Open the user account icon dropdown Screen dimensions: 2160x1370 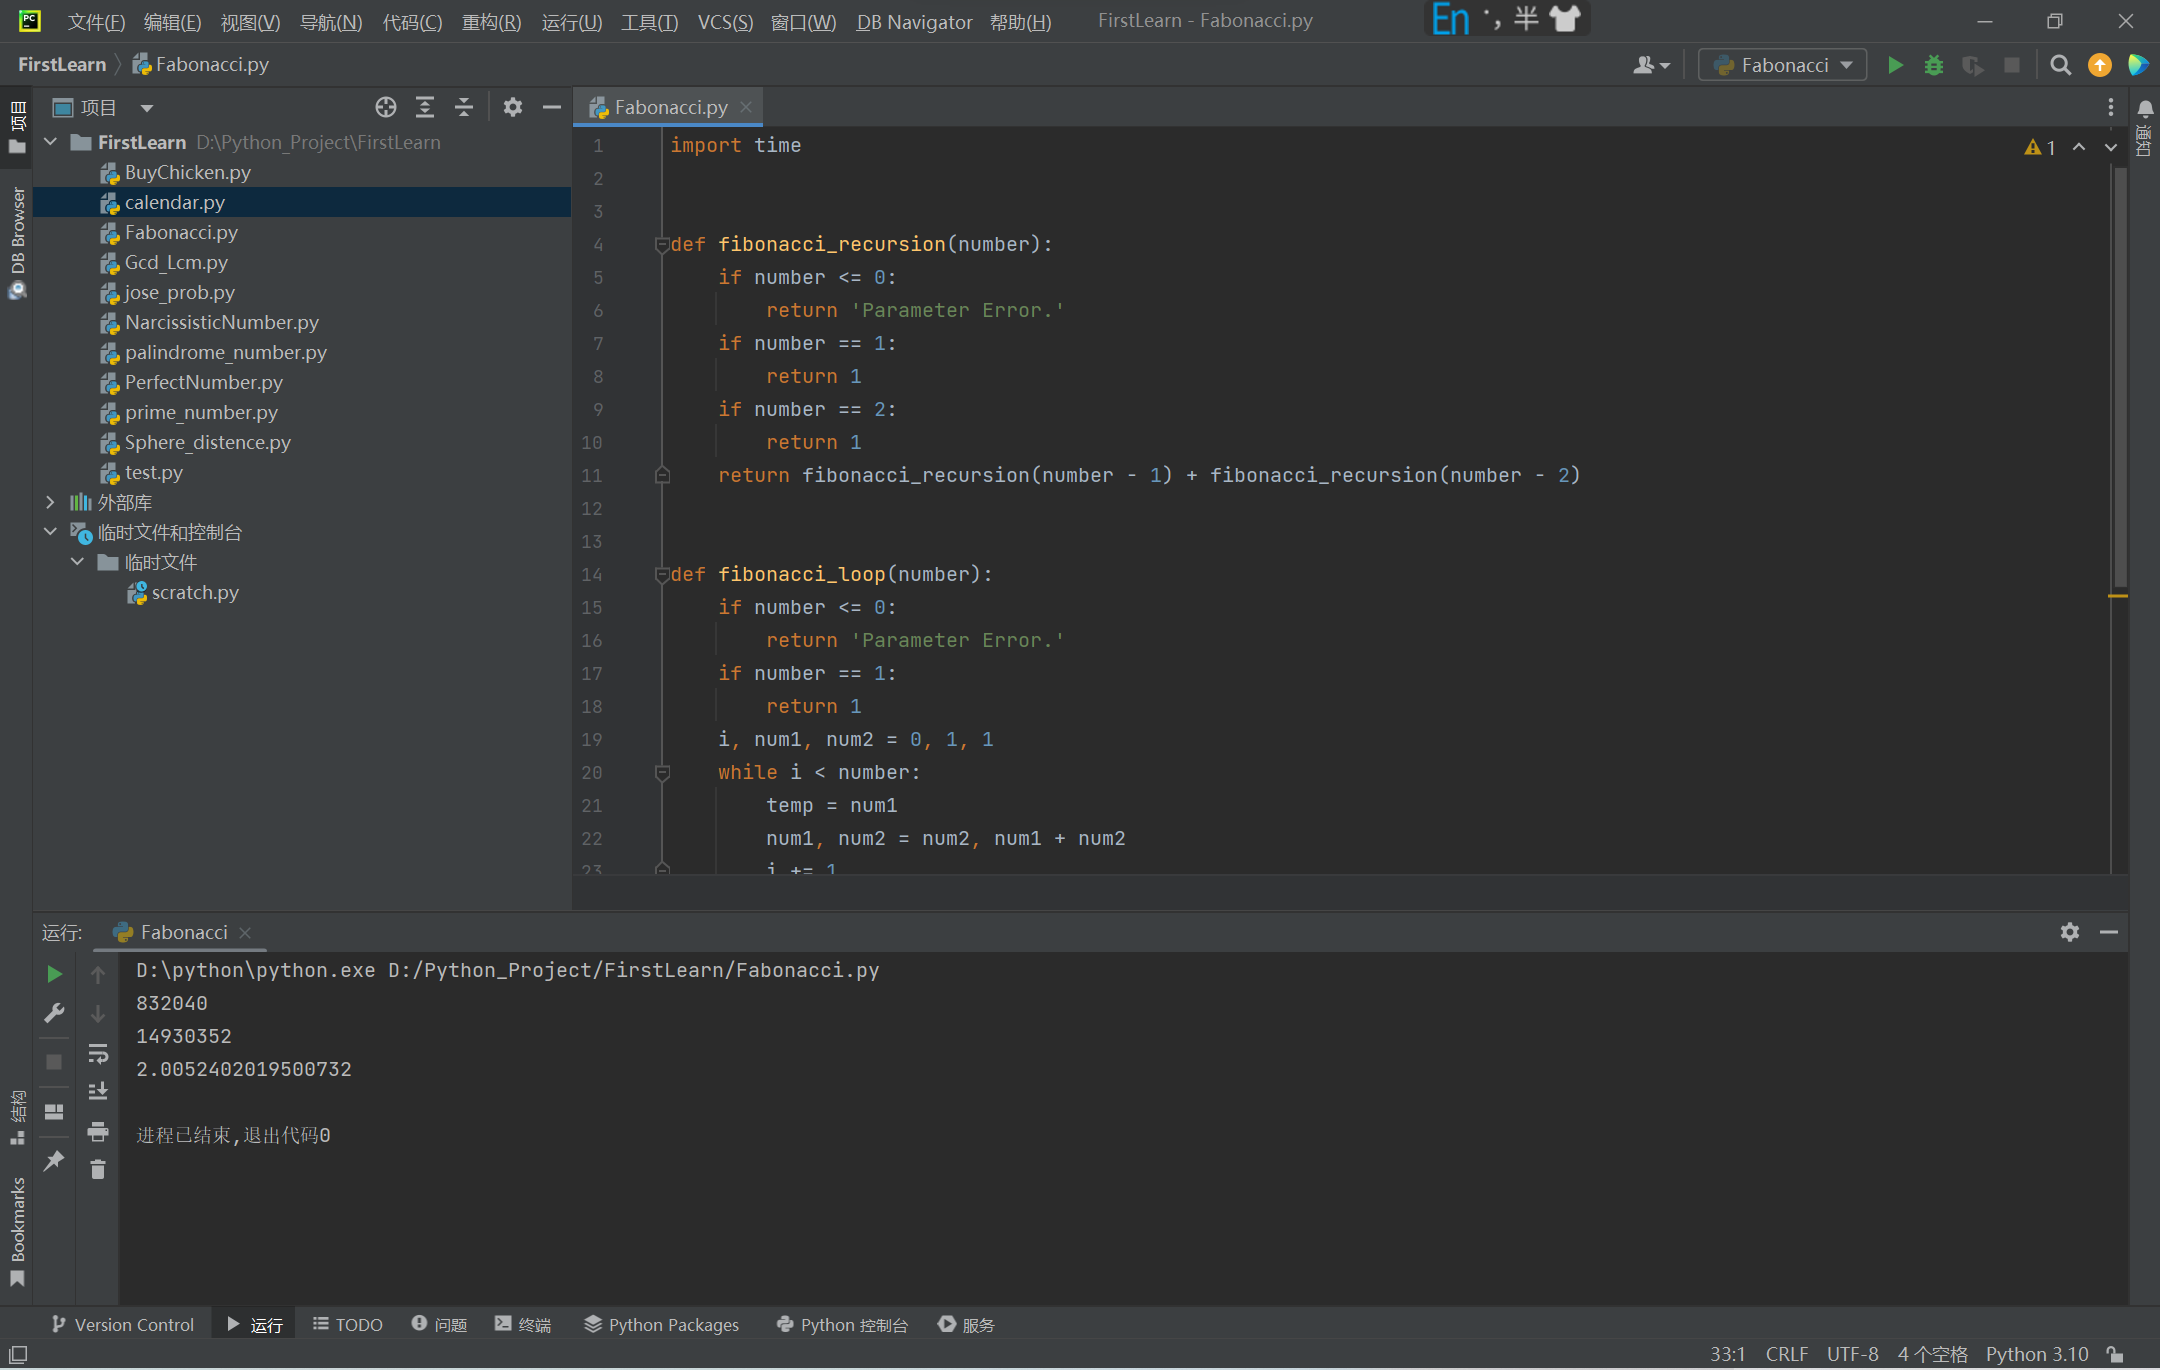pos(1651,65)
